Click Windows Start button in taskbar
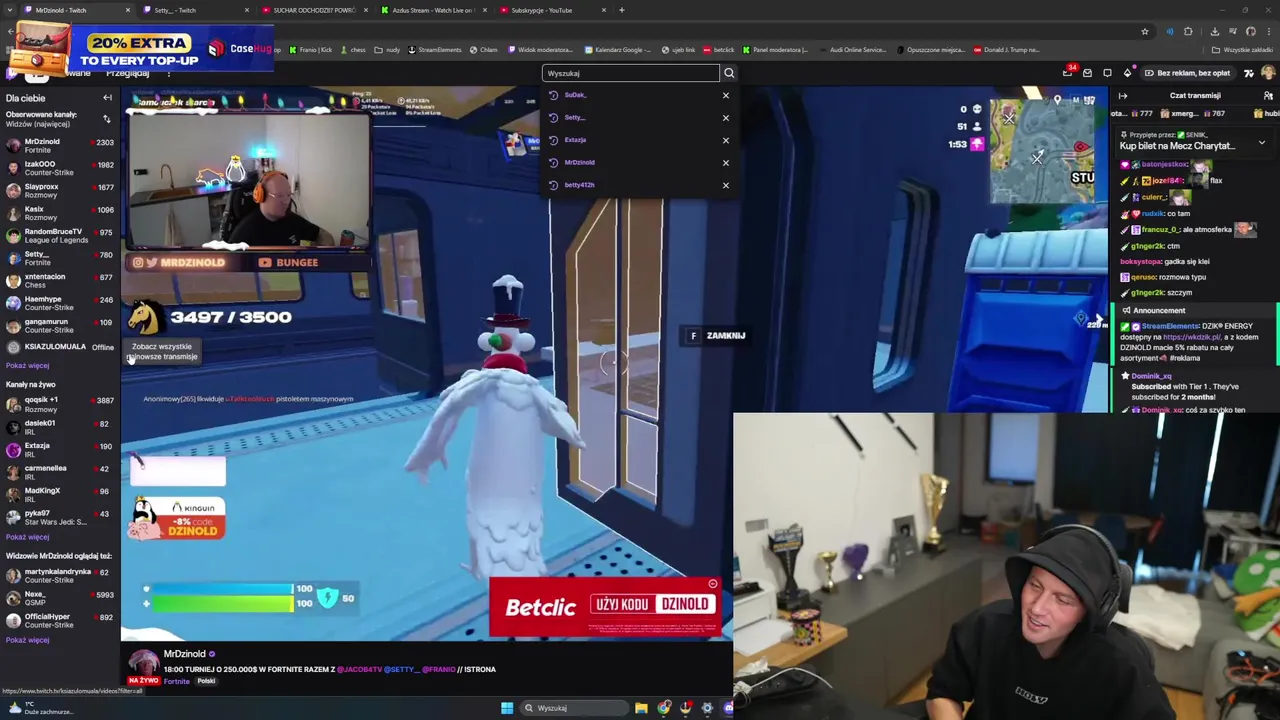 tap(507, 708)
